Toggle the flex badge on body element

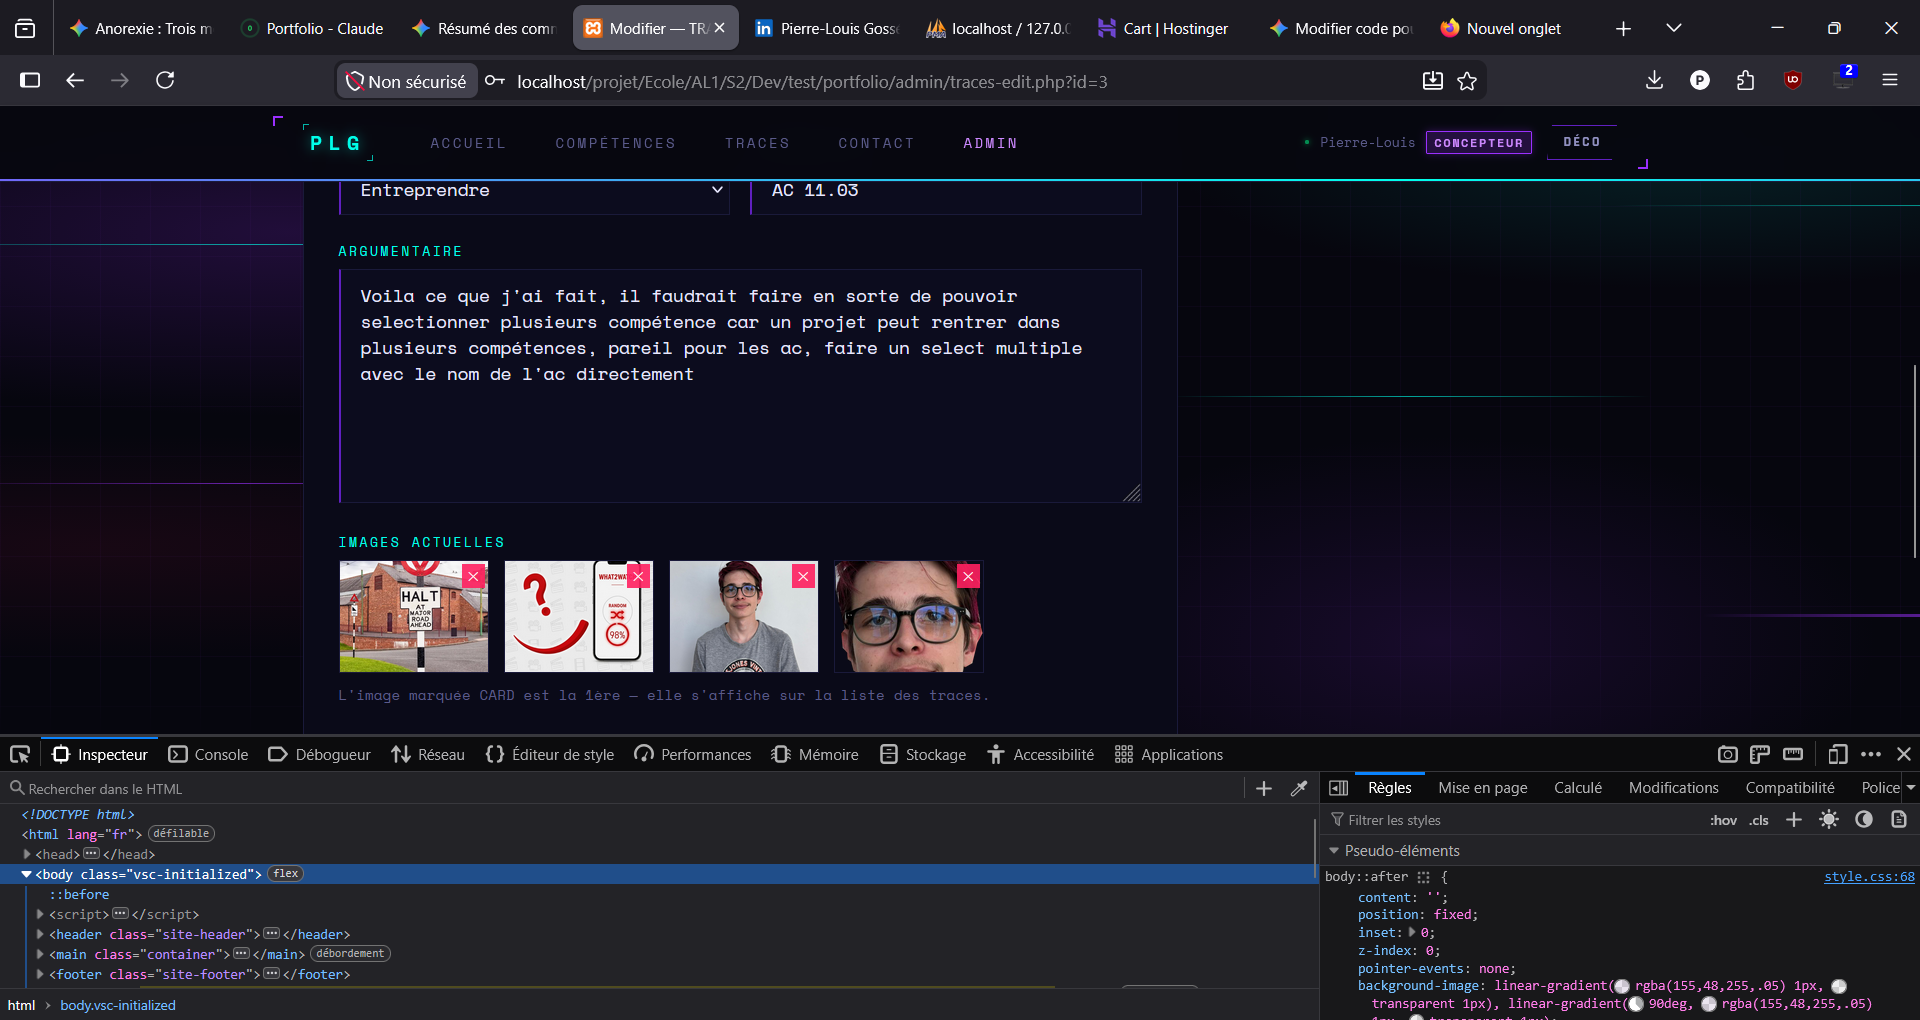pos(286,873)
